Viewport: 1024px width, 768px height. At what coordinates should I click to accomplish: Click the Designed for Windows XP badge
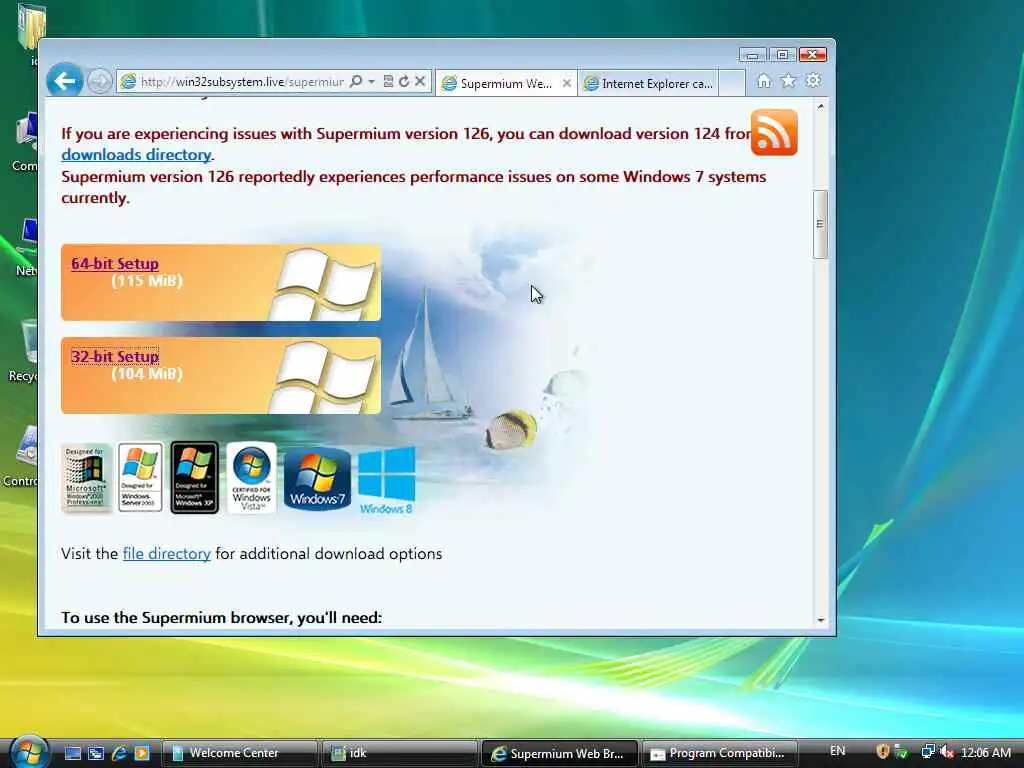click(x=195, y=477)
